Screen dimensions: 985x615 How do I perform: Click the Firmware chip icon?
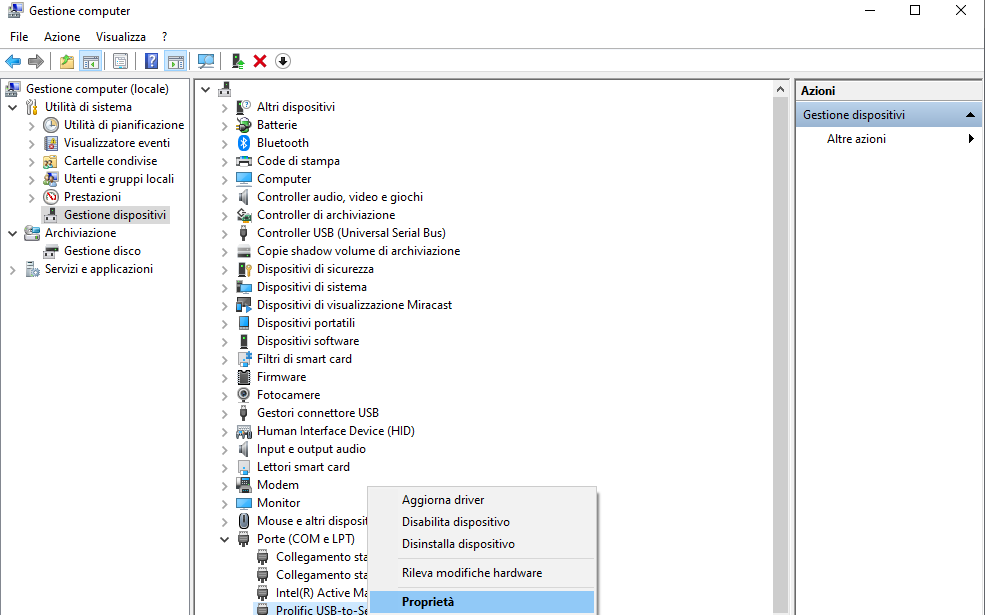tap(244, 377)
